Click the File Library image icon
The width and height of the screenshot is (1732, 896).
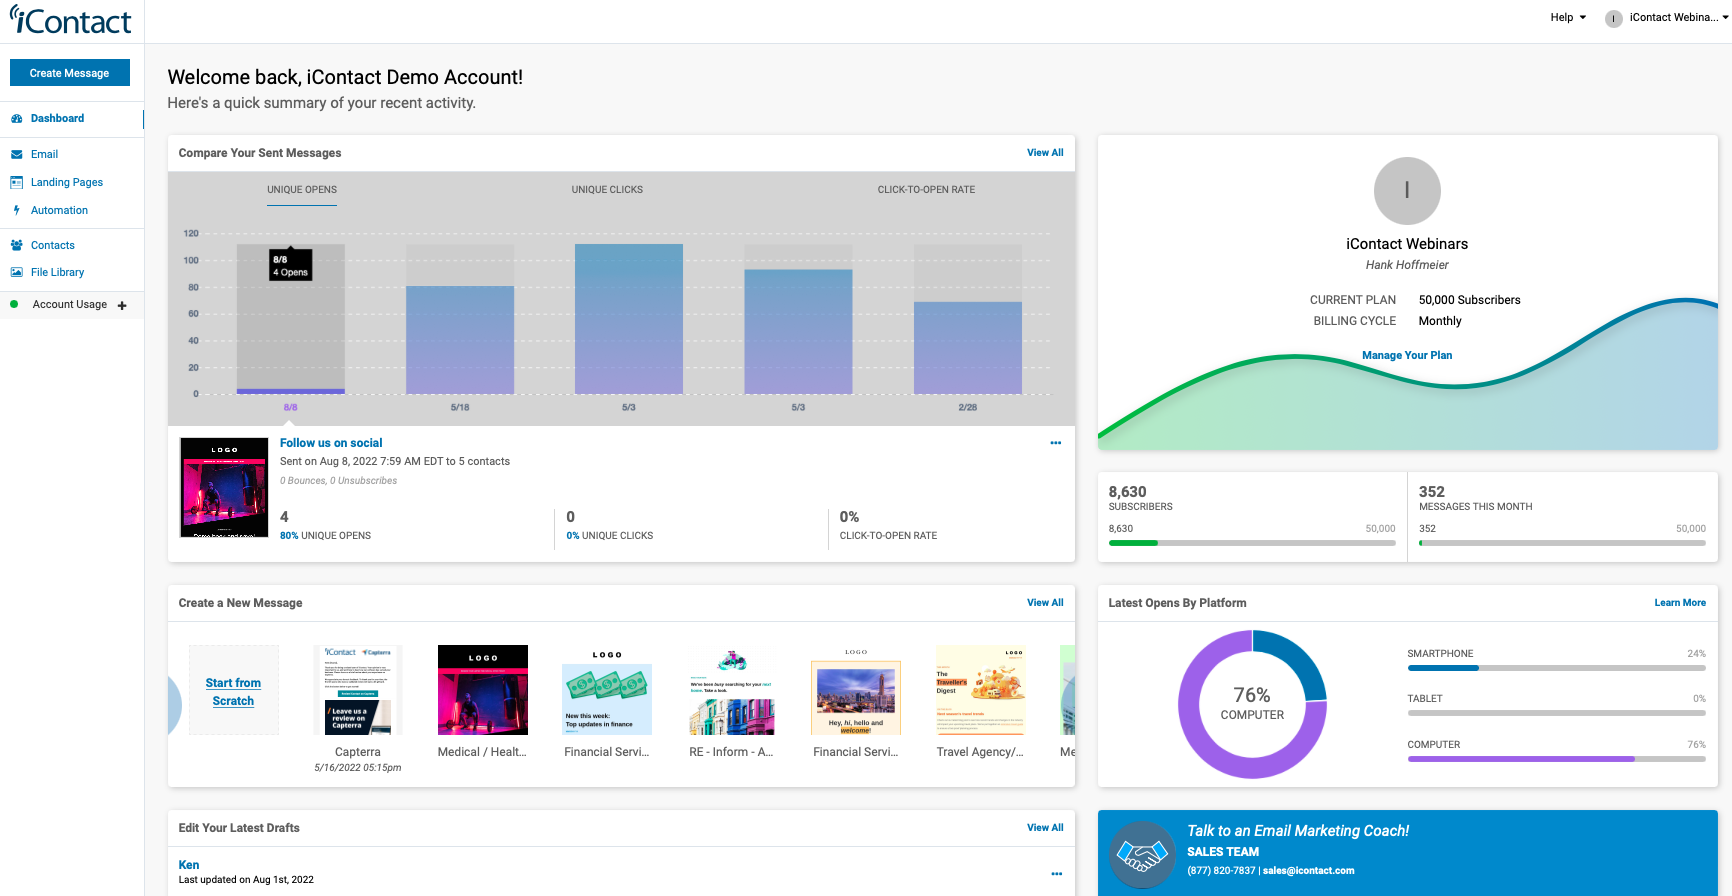pos(17,273)
